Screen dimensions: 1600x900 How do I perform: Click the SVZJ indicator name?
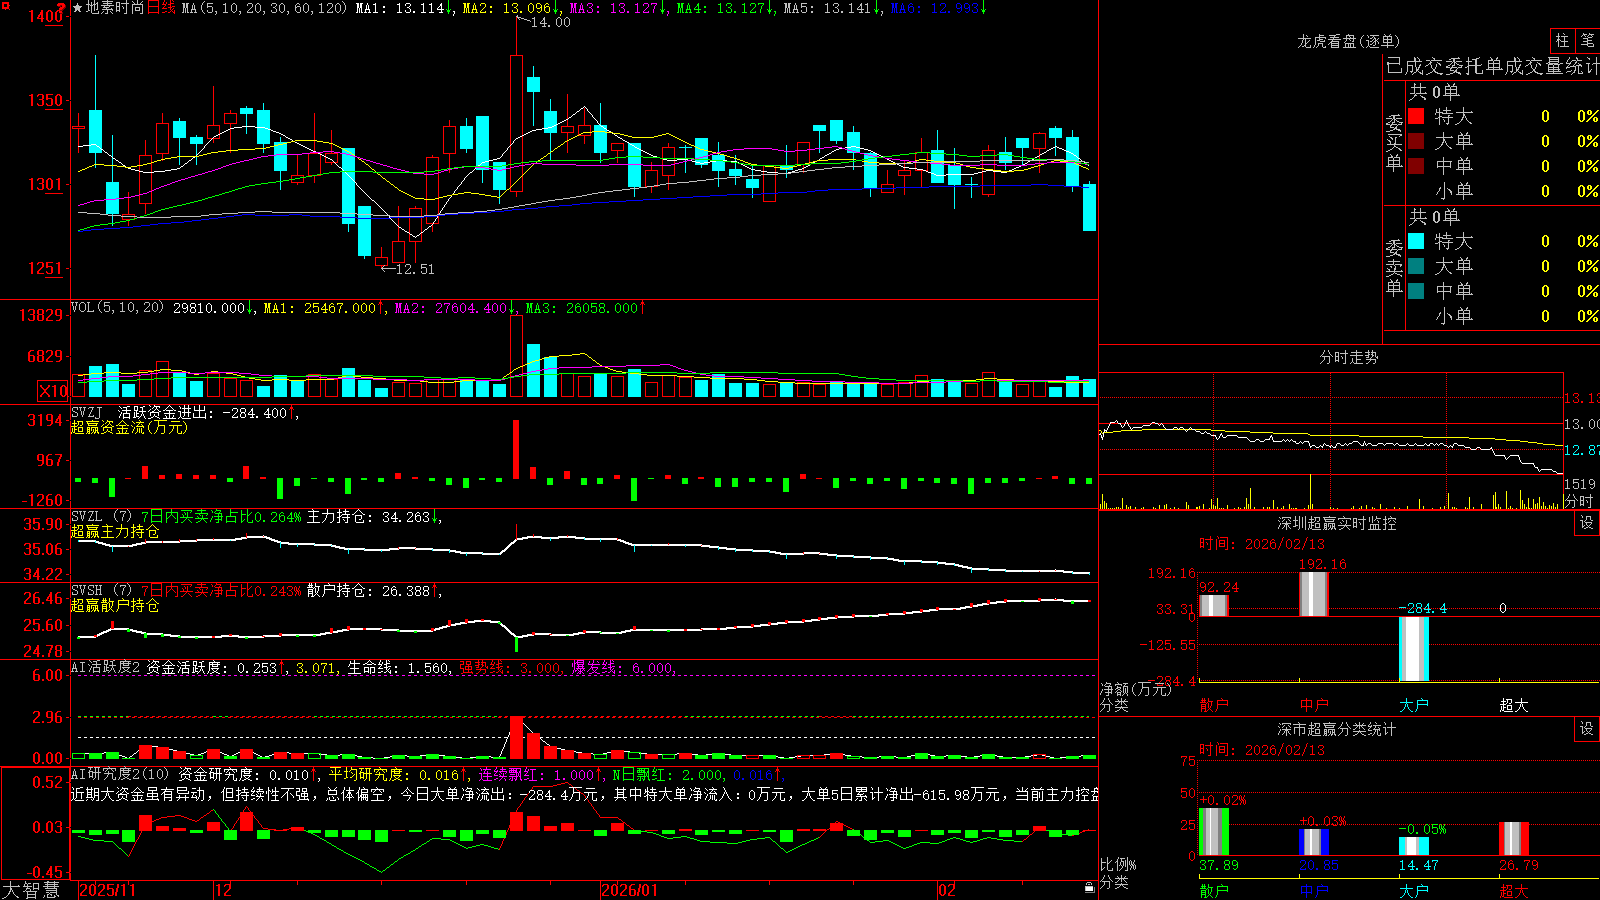click(x=87, y=412)
